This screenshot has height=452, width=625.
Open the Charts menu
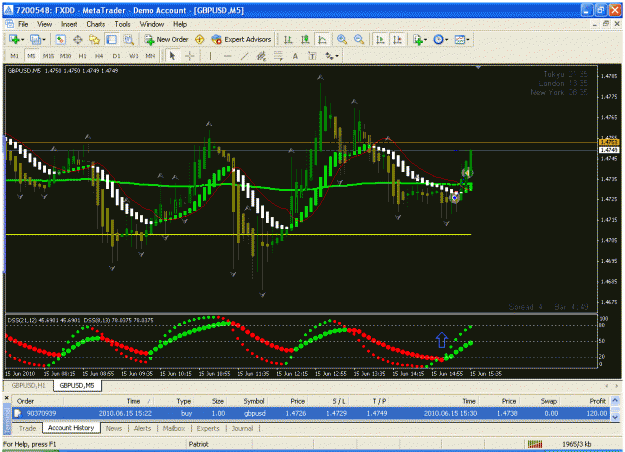click(96, 24)
